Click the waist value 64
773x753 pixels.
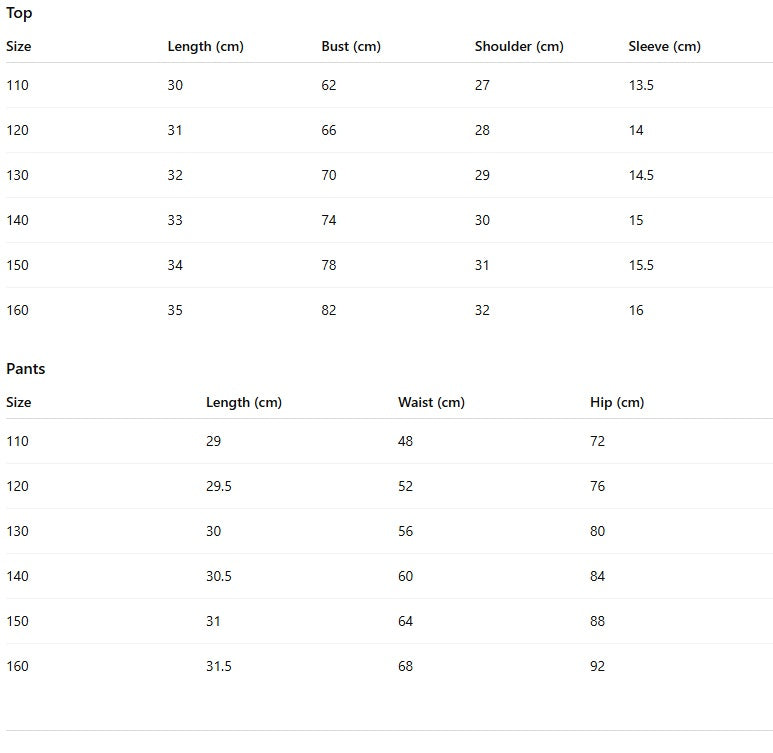[x=405, y=621]
